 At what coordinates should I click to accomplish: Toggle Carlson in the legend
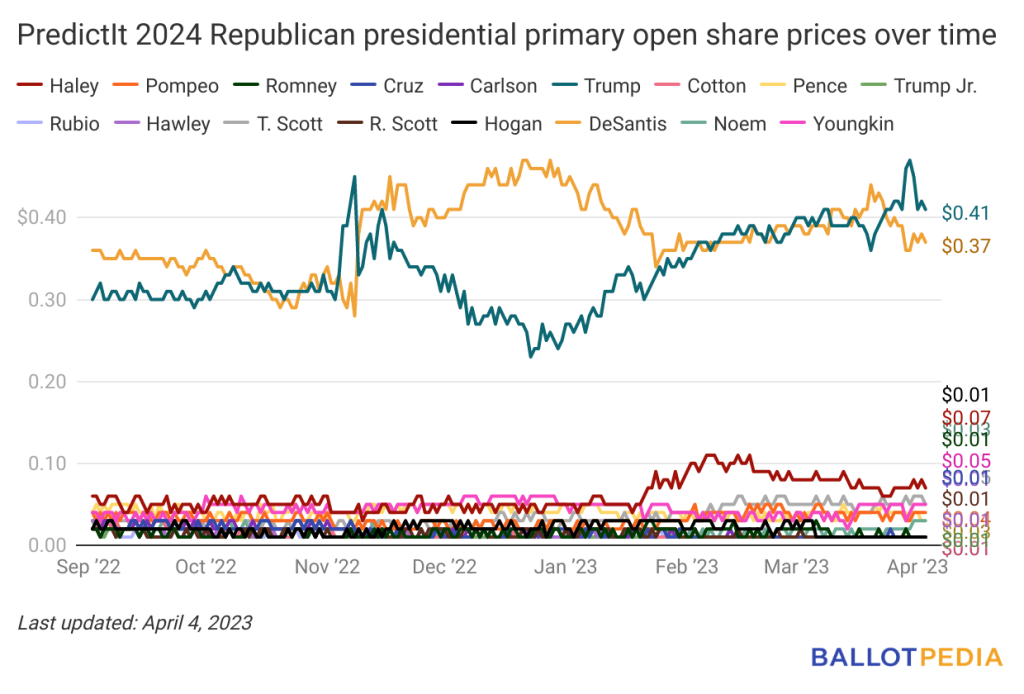click(487, 86)
